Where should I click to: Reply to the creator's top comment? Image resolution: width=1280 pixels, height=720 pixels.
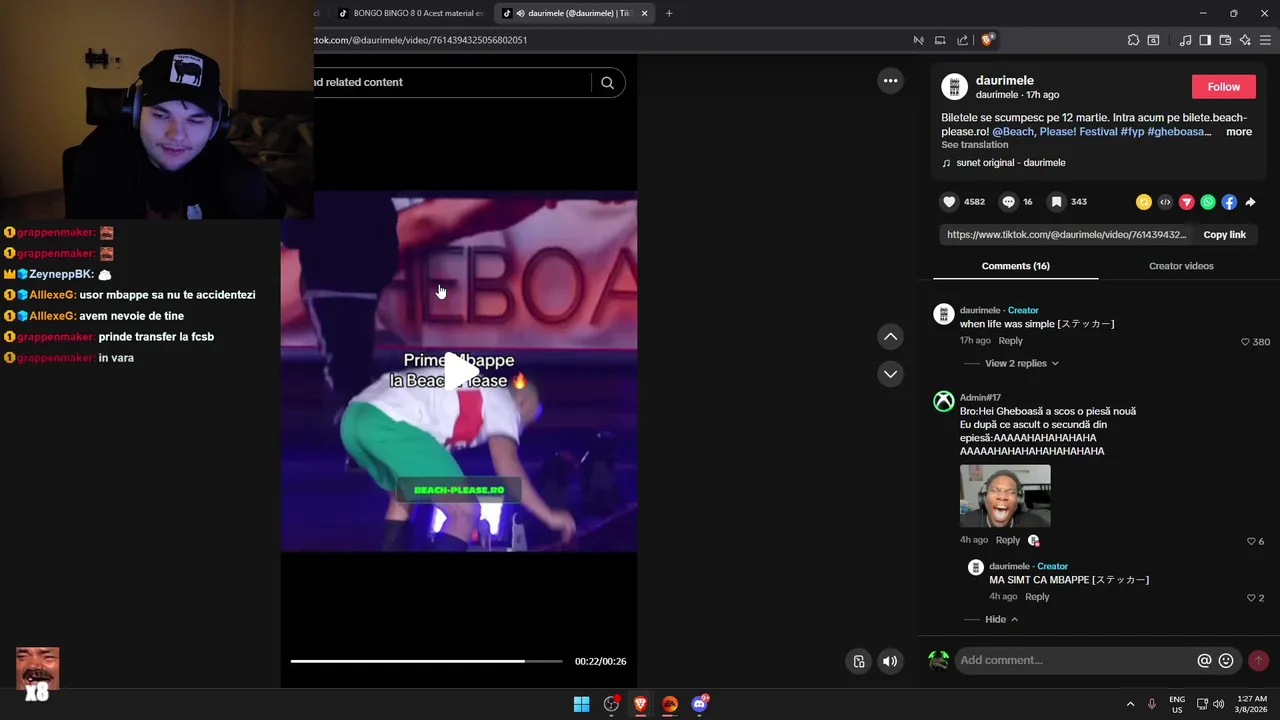pos(1010,341)
